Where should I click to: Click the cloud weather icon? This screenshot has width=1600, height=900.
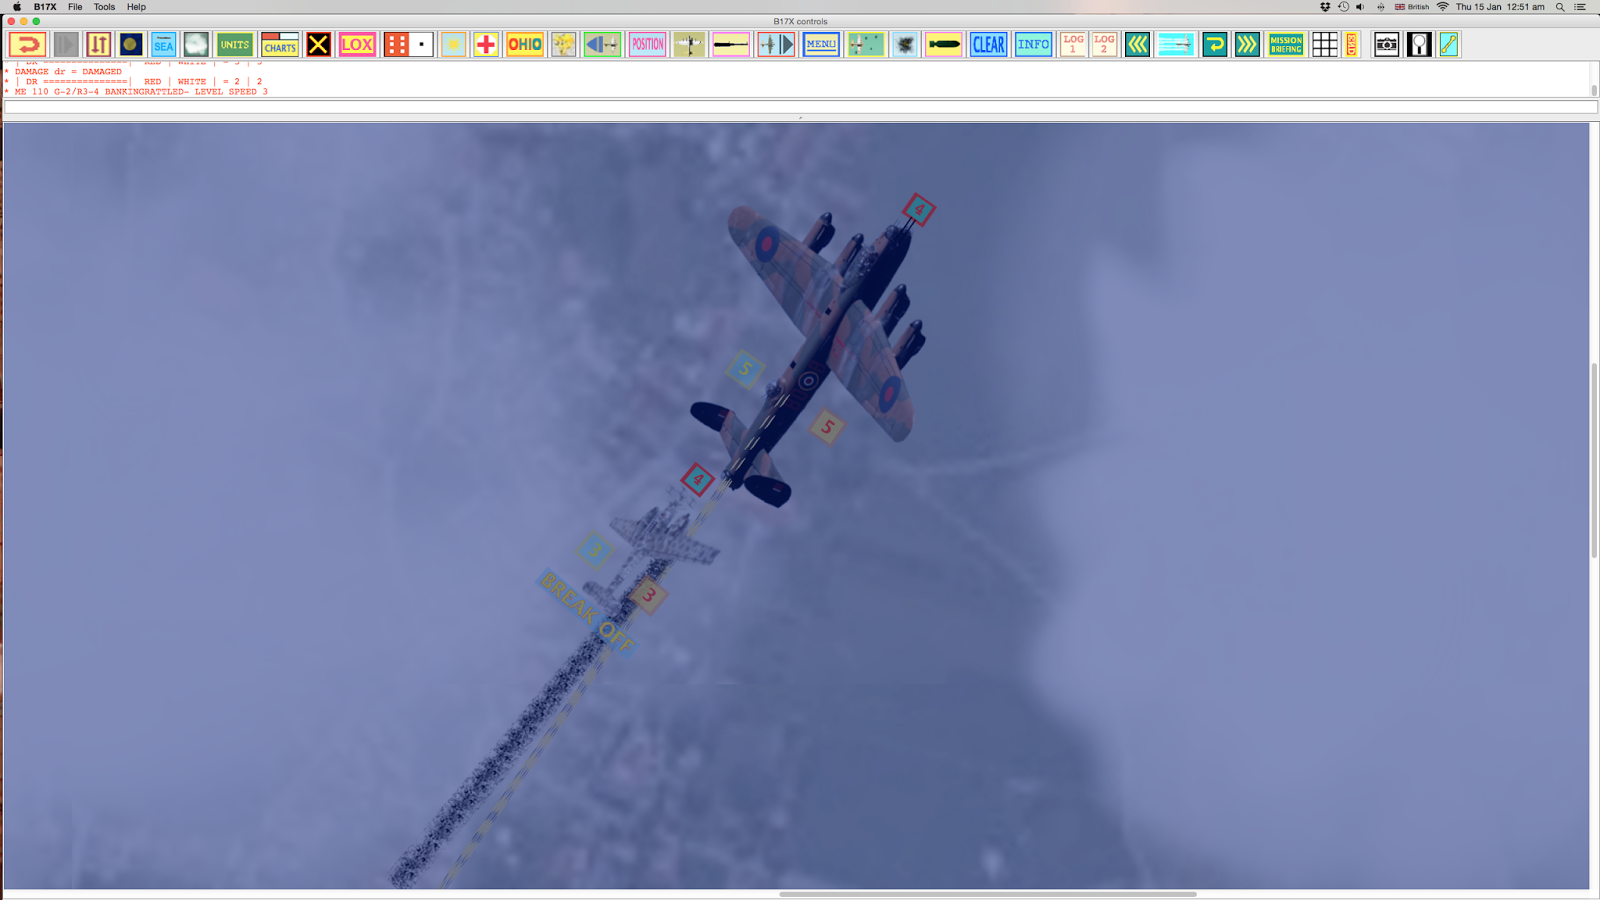tap(196, 45)
